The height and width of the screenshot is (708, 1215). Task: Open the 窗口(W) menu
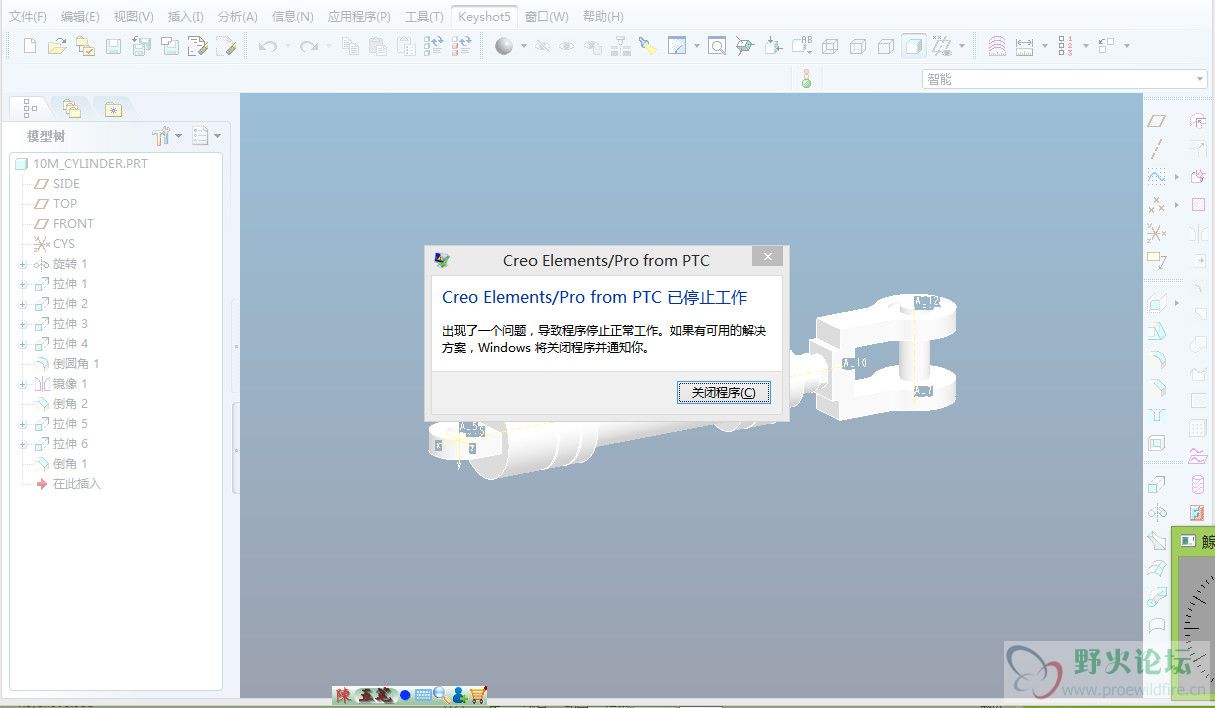point(546,16)
